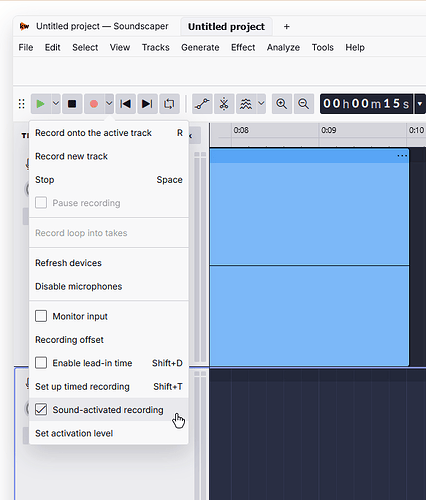Open the Select menu
The width and height of the screenshot is (426, 500).
[85, 48]
